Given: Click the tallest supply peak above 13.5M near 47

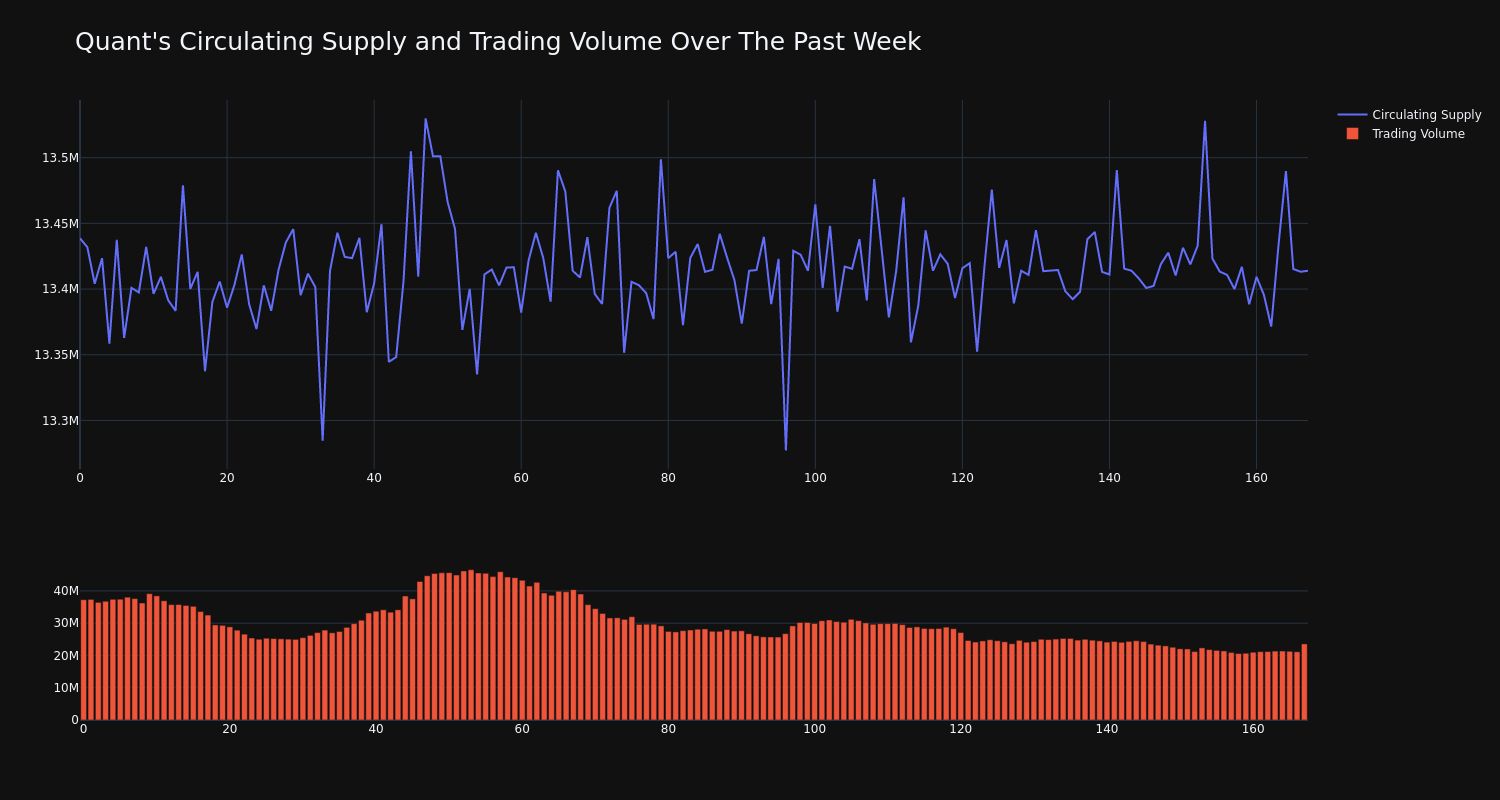Looking at the screenshot, I should pyautogui.click(x=425, y=119).
